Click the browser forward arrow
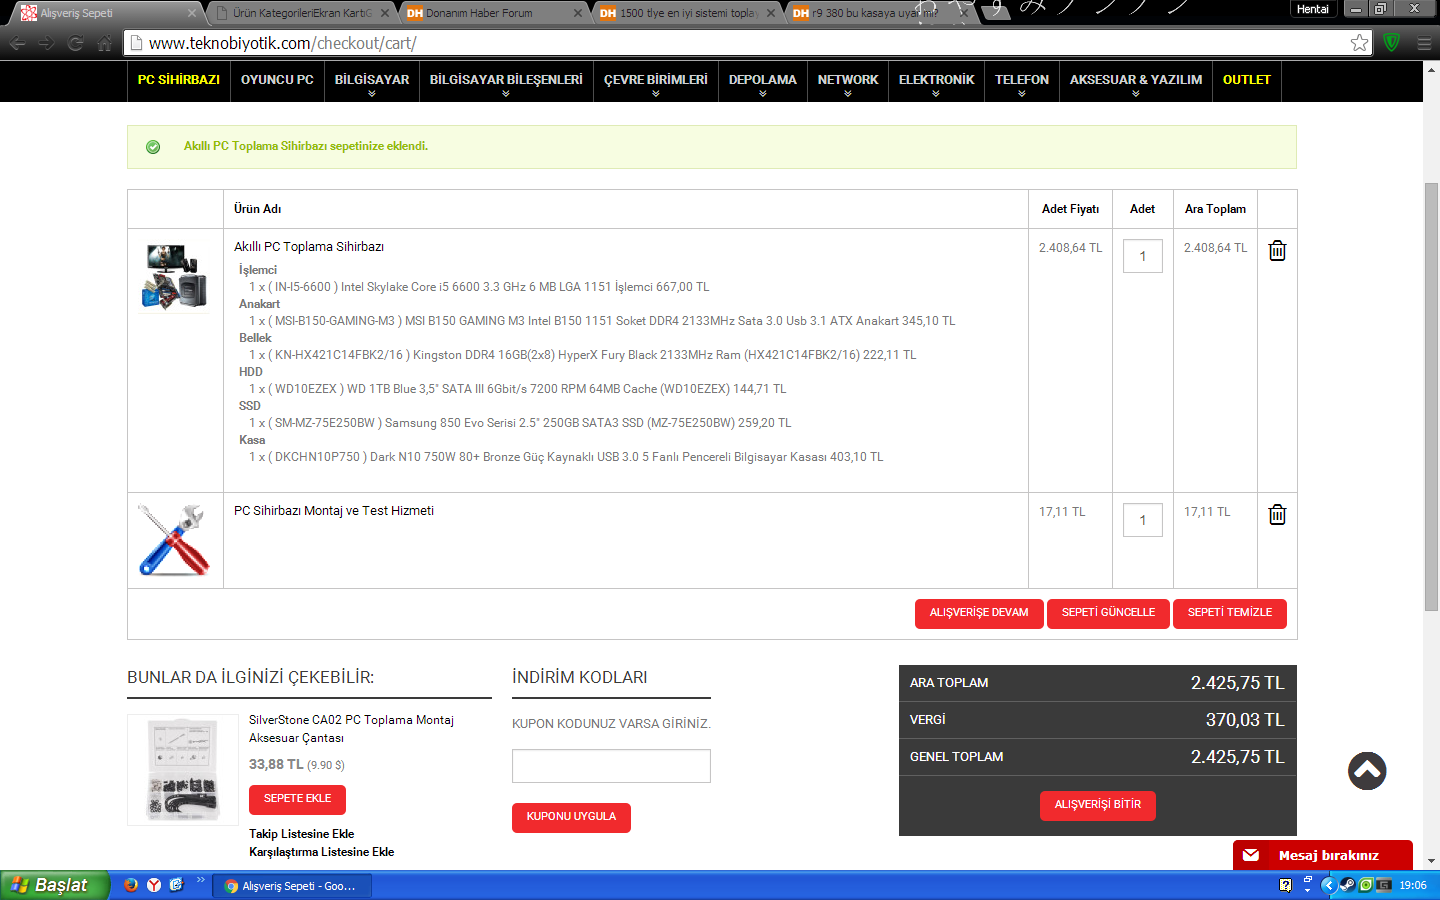Viewport: 1440px width, 900px height. tap(47, 43)
